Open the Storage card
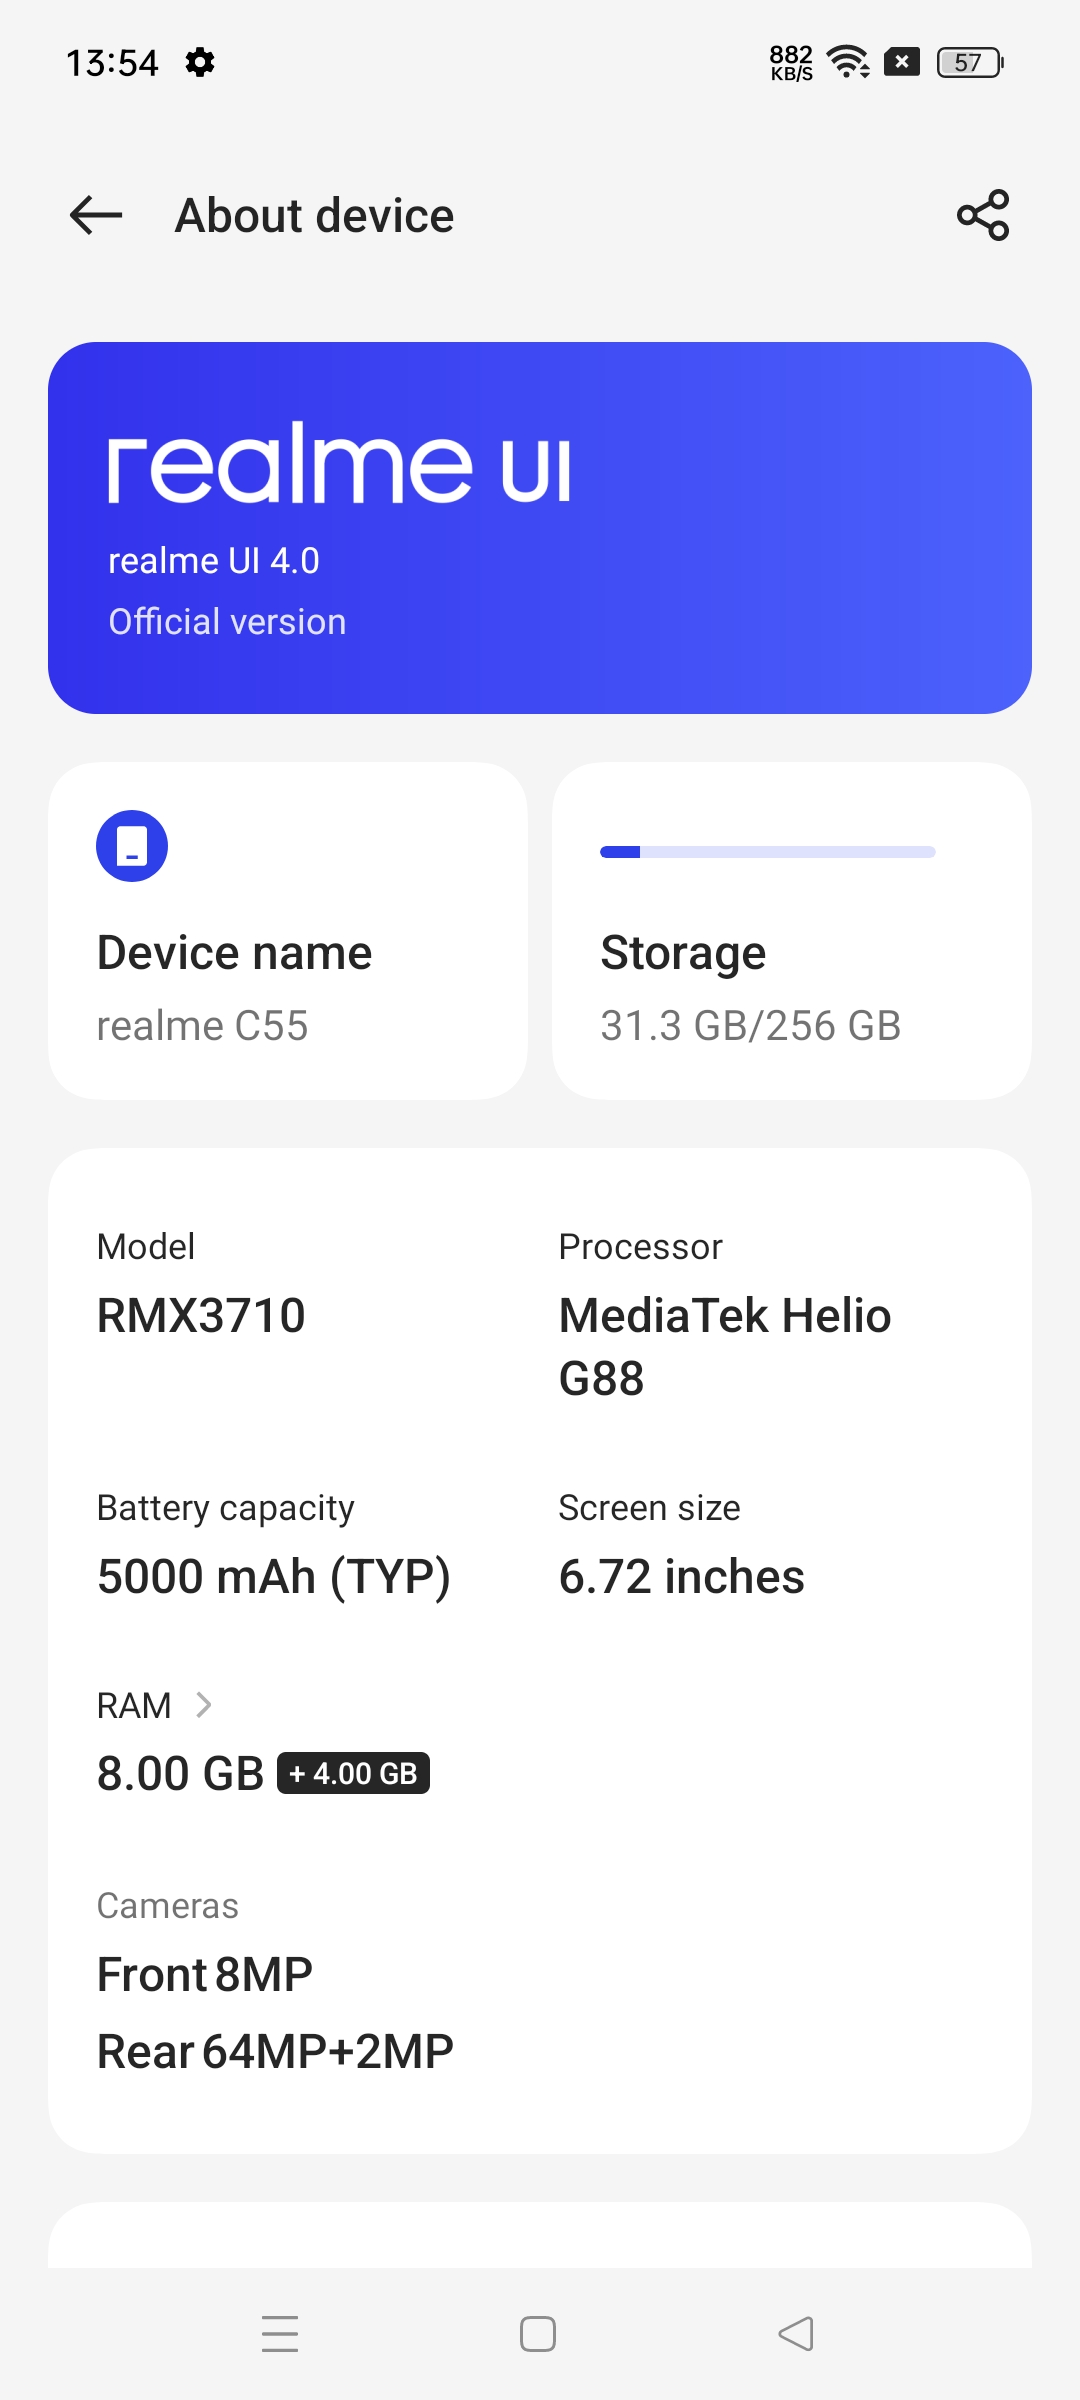Screen dimensions: 1080x2400 click(x=792, y=931)
